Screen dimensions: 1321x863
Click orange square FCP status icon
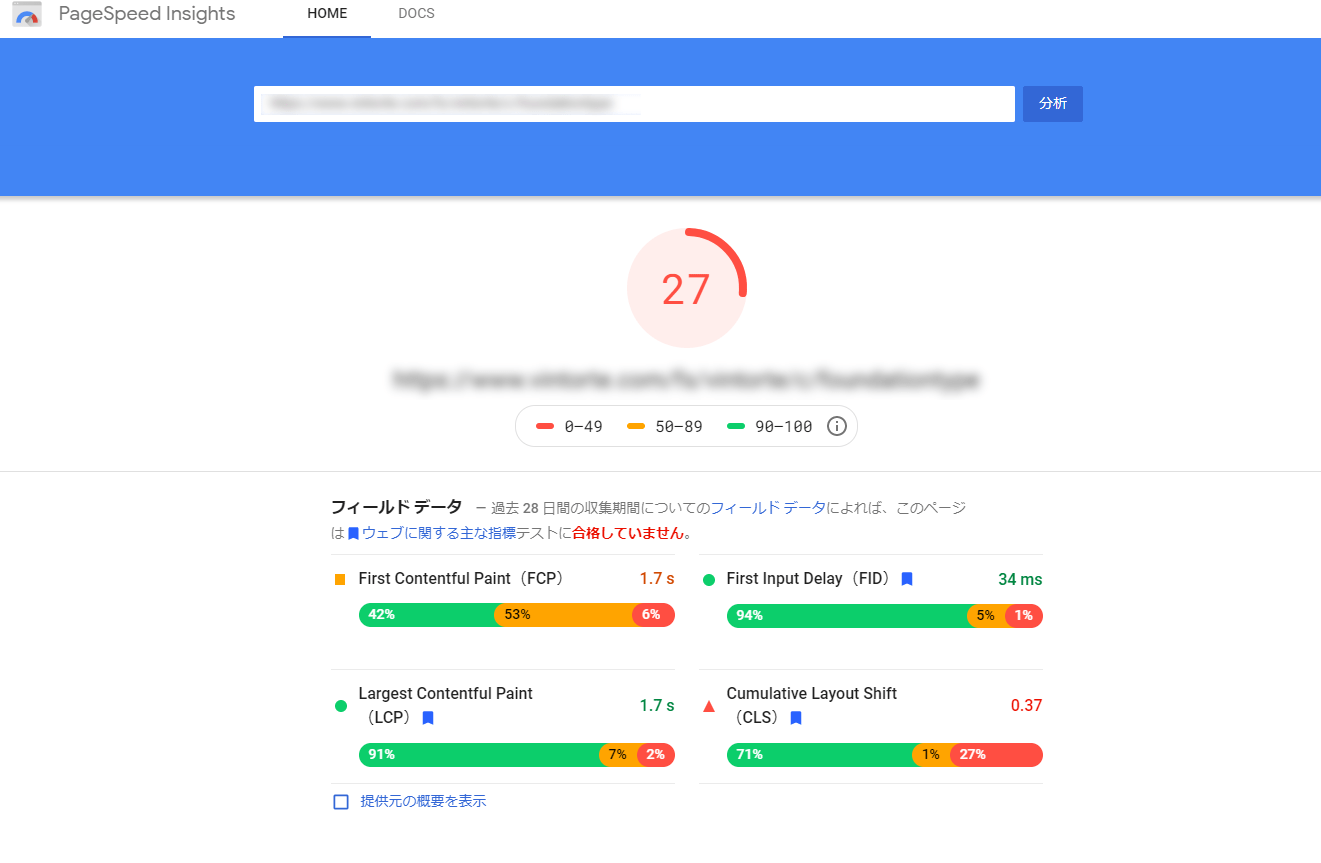point(340,579)
